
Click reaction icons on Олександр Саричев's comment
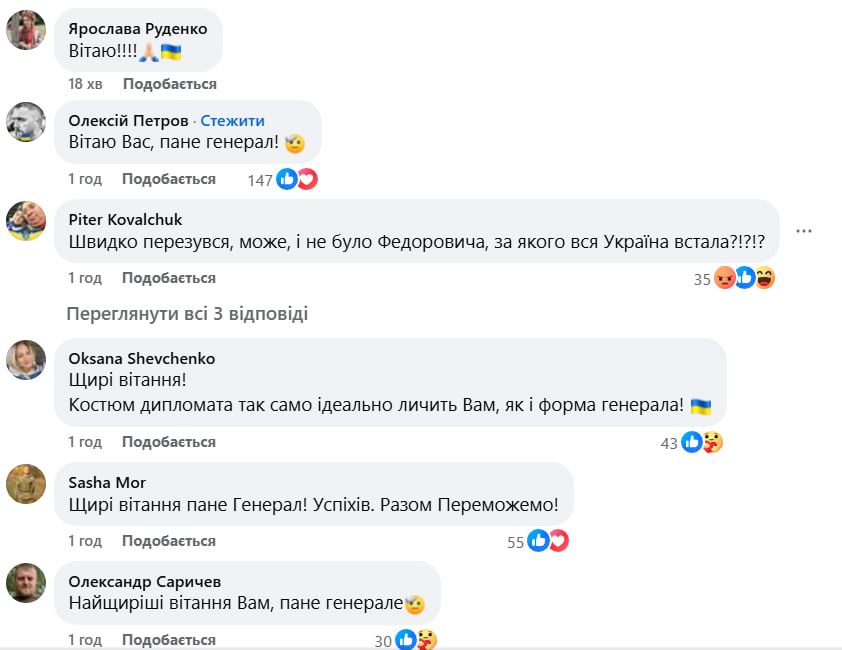click(415, 640)
